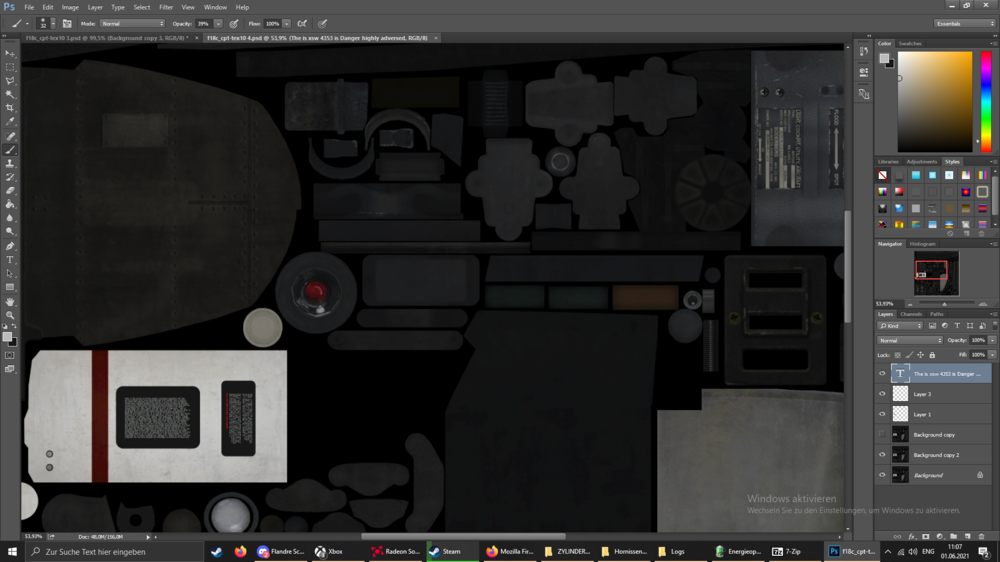This screenshot has width=1000, height=562.
Task: Open the Brush panel toggle icon
Action: (67, 24)
